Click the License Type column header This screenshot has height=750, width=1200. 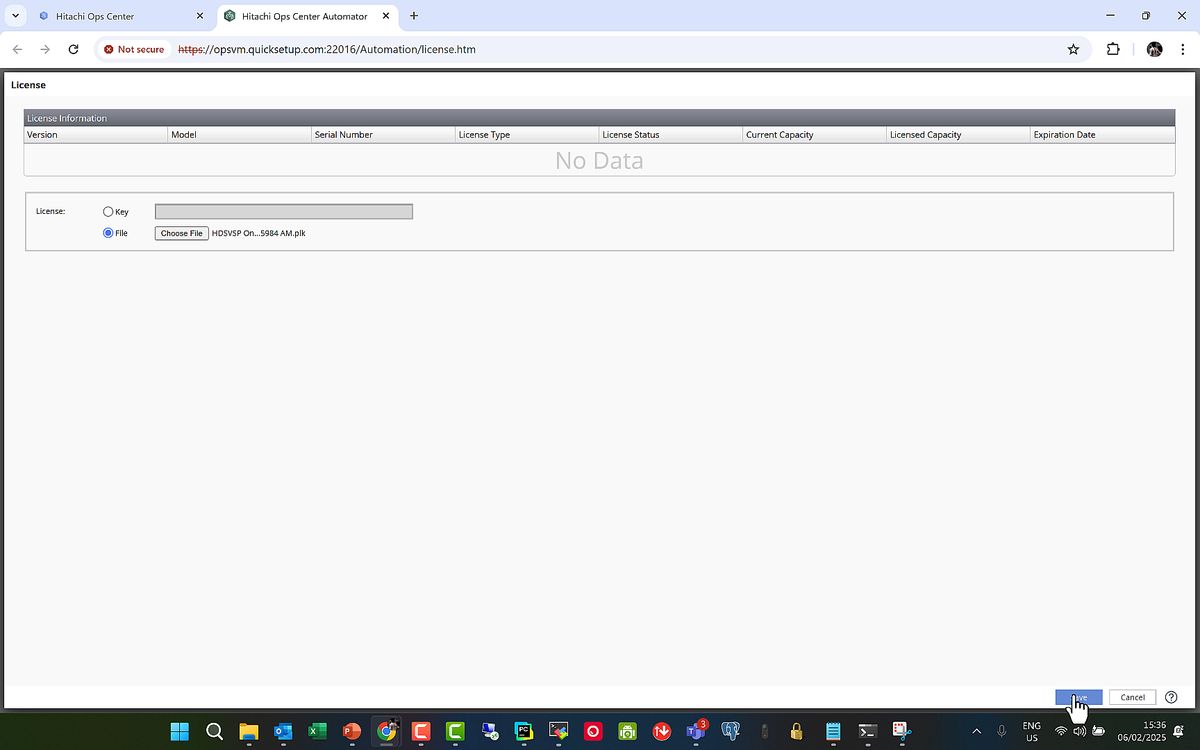[x=527, y=134]
